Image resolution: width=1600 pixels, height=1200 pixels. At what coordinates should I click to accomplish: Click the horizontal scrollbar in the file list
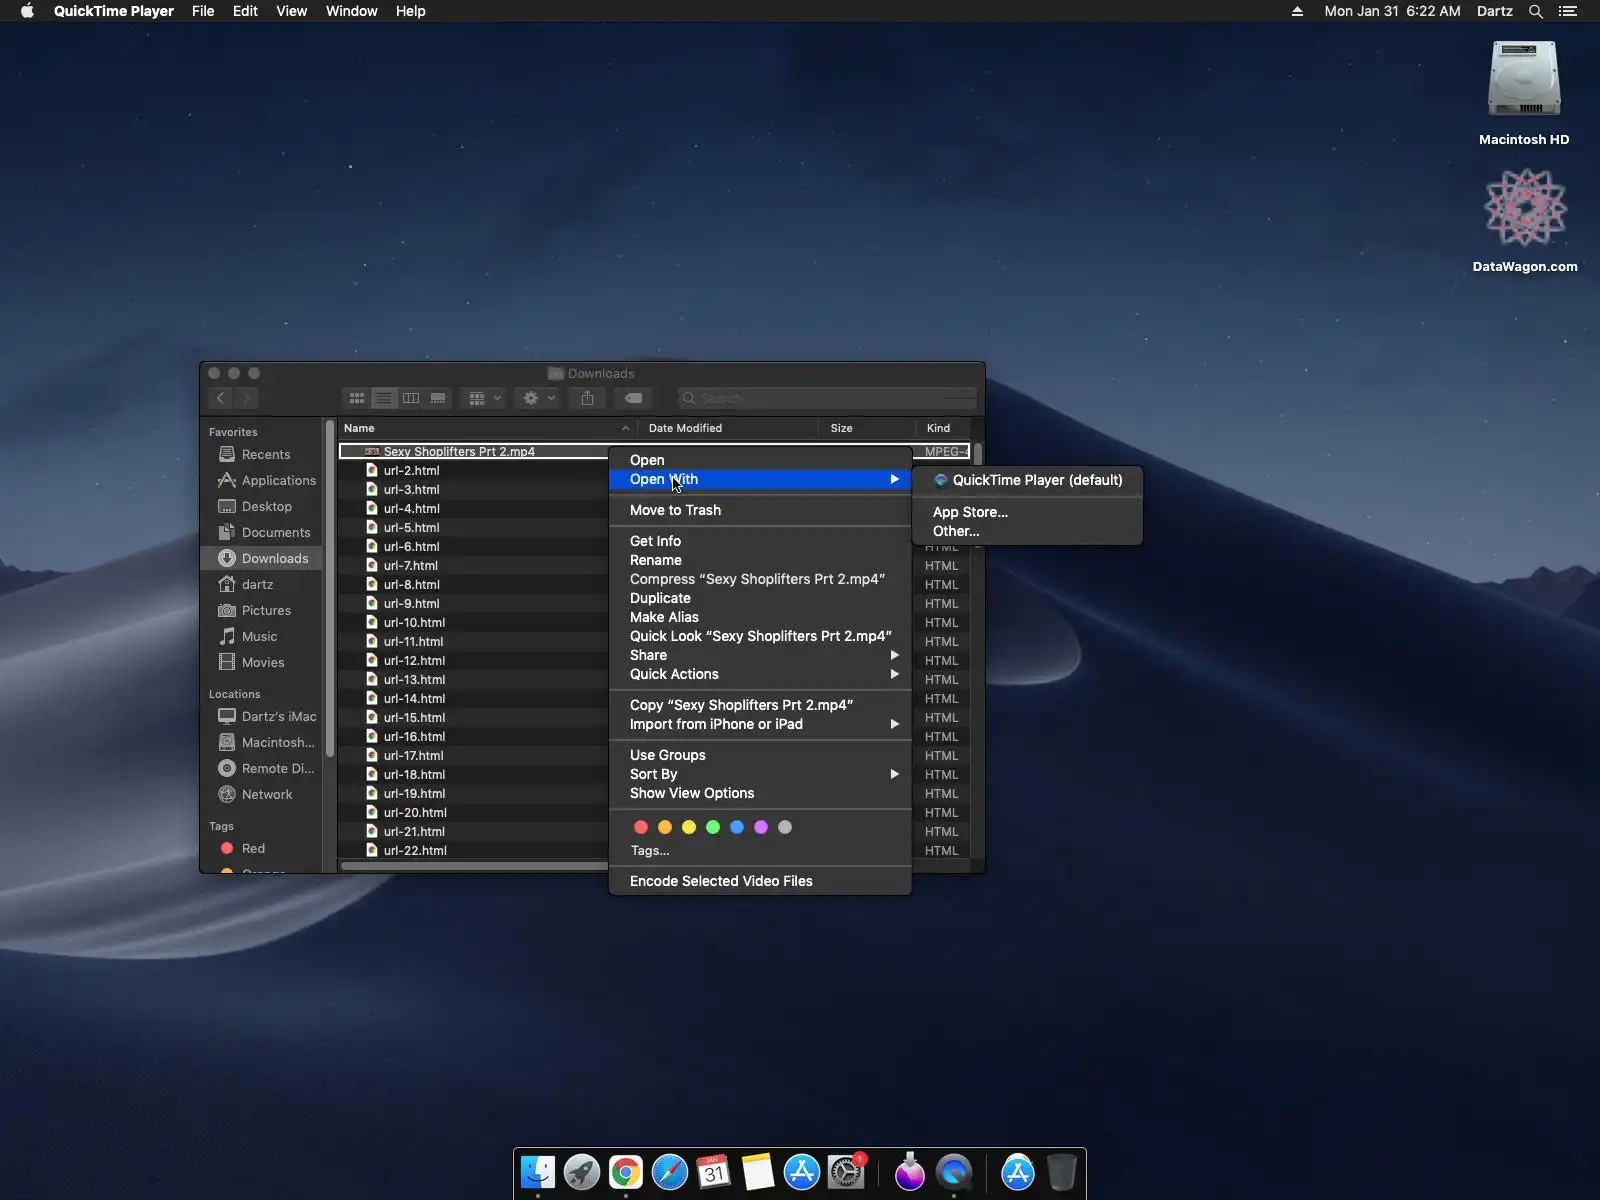coord(474,866)
